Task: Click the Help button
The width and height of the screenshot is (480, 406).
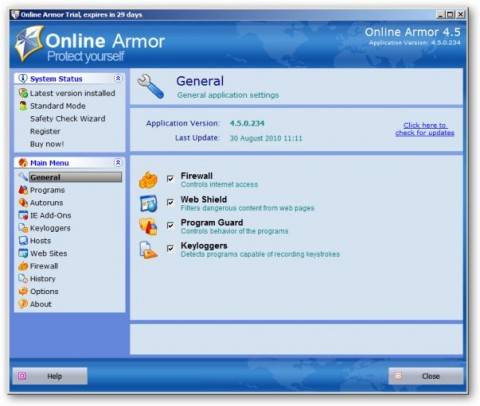Action: click(50, 376)
